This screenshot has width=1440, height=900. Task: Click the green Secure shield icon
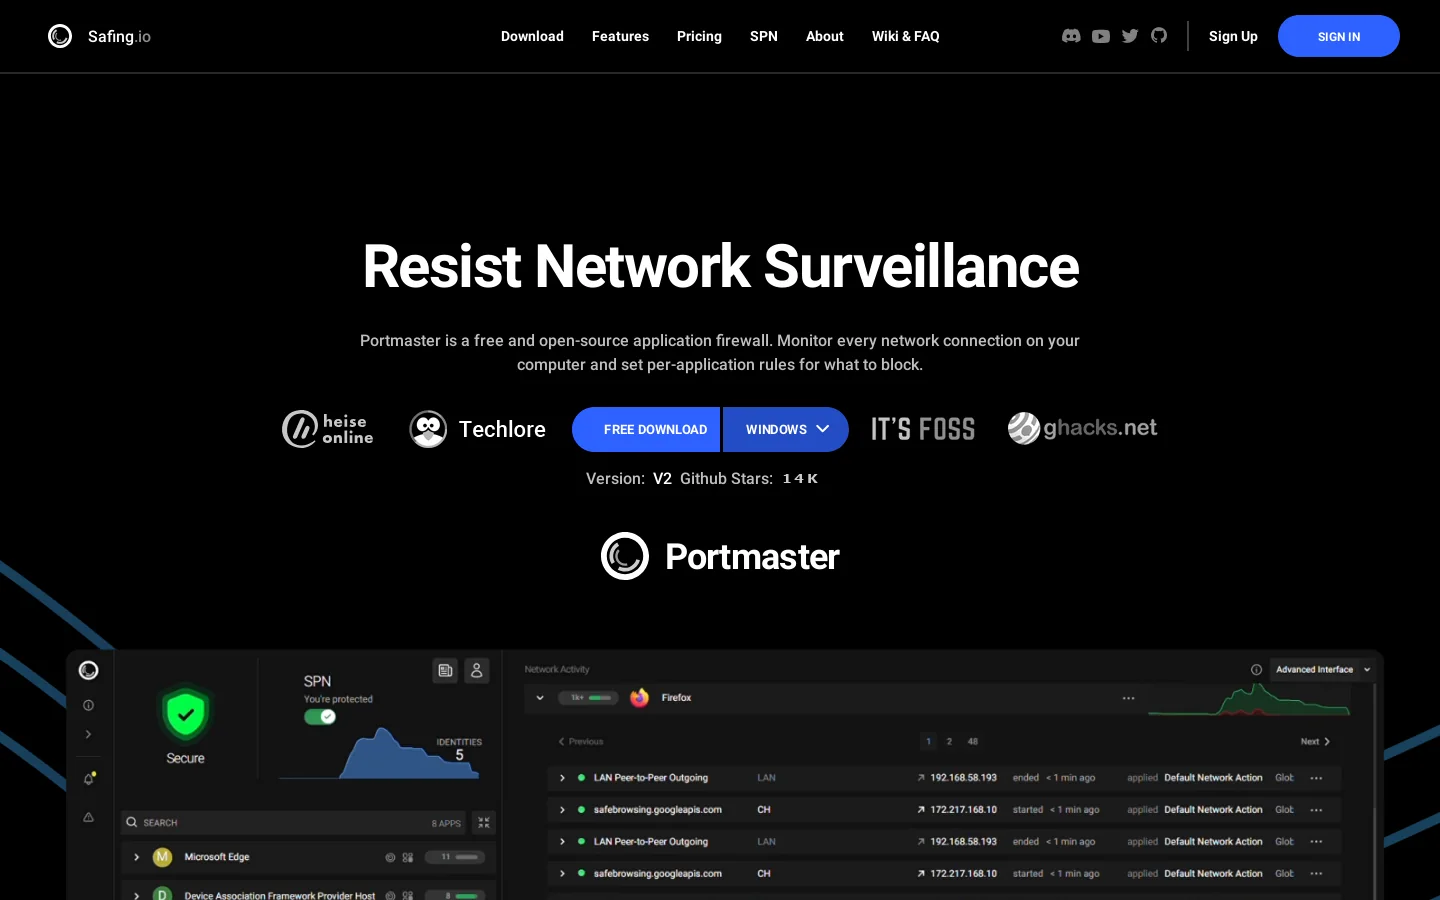pos(185,714)
